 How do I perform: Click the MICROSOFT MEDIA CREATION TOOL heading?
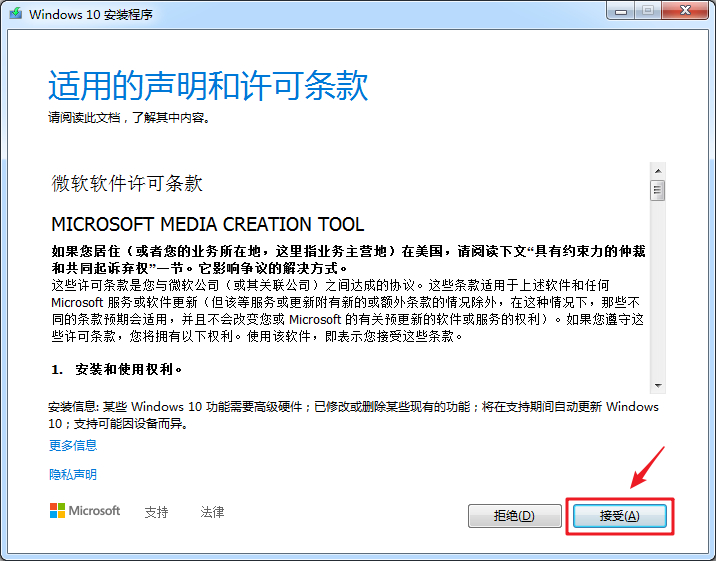tap(207, 224)
